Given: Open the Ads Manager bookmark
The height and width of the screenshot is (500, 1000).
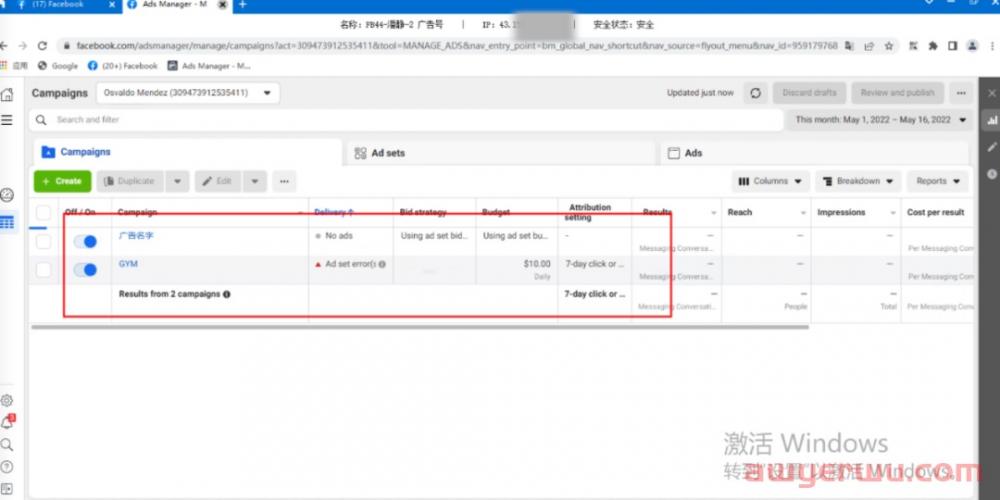Looking at the screenshot, I should [x=209, y=66].
